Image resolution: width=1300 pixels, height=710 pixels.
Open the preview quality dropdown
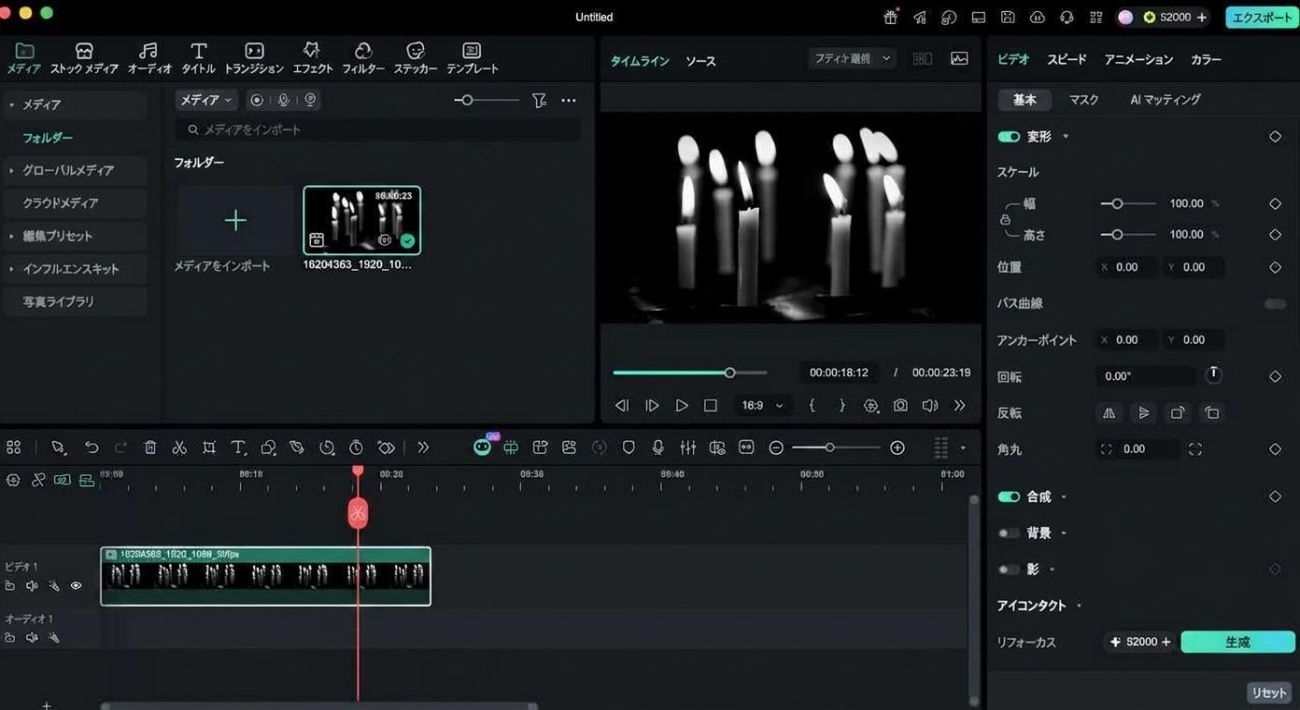pyautogui.click(x=852, y=59)
